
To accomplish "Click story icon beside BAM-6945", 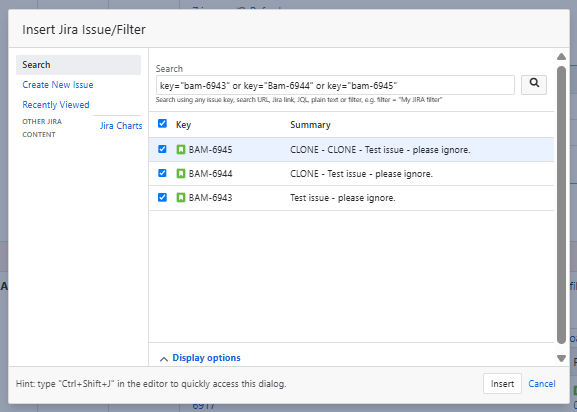I will 181,149.
